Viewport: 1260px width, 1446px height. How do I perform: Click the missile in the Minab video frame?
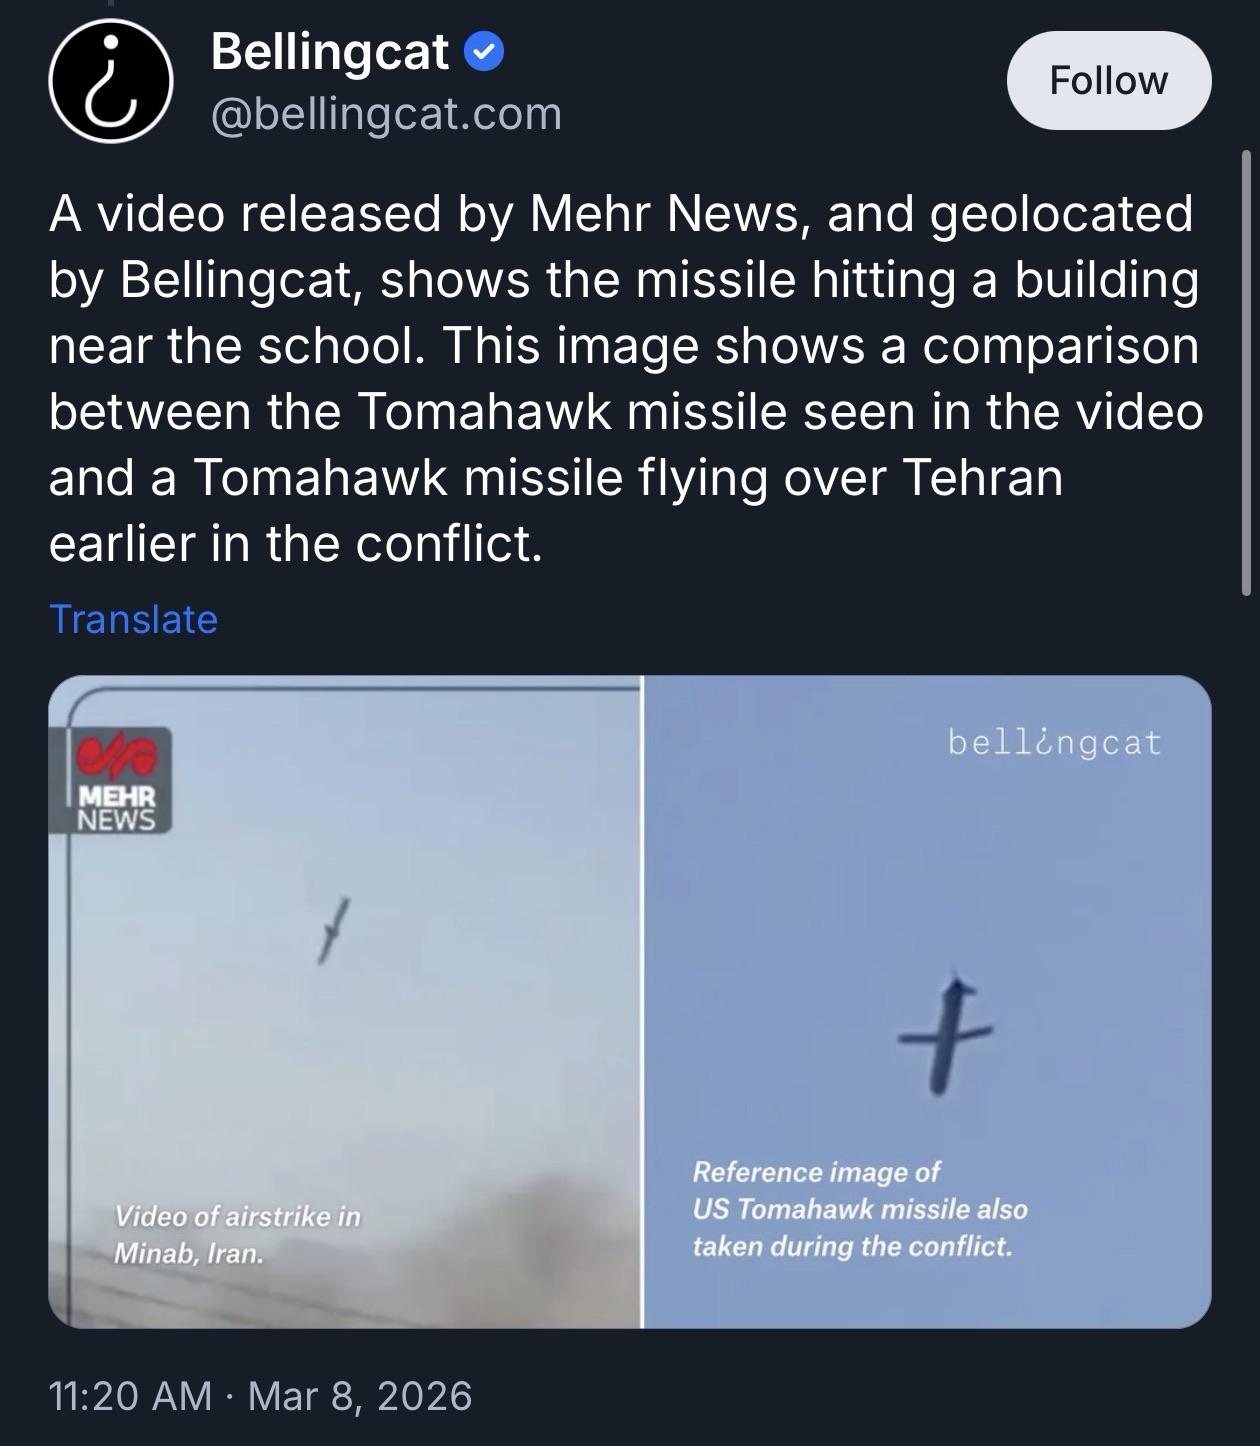333,930
